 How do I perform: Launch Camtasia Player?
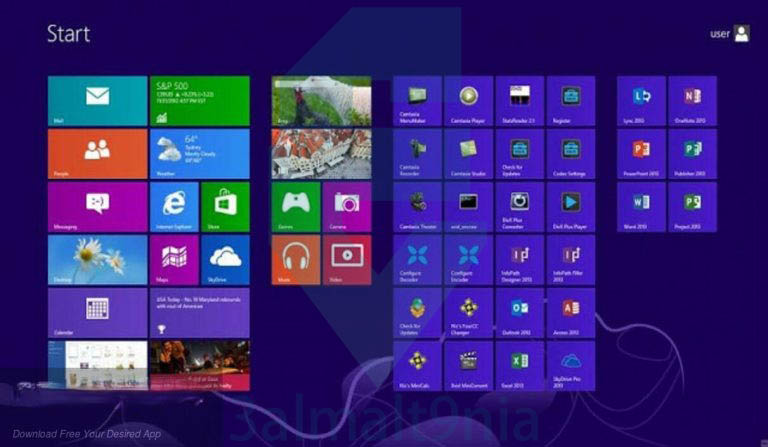coord(469,101)
